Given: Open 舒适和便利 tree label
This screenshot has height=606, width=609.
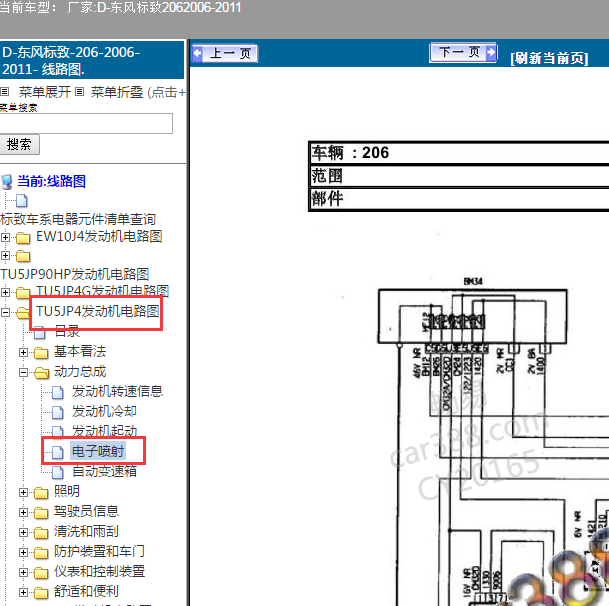Looking at the screenshot, I should point(86,591).
